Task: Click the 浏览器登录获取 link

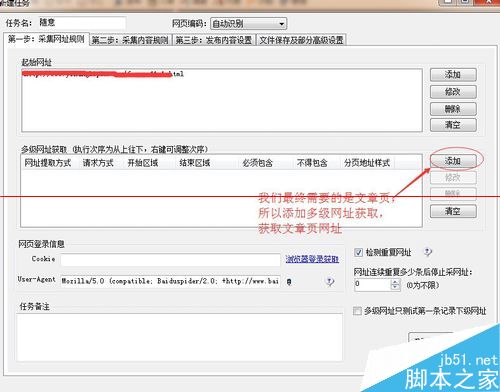Action: pyautogui.click(x=312, y=259)
